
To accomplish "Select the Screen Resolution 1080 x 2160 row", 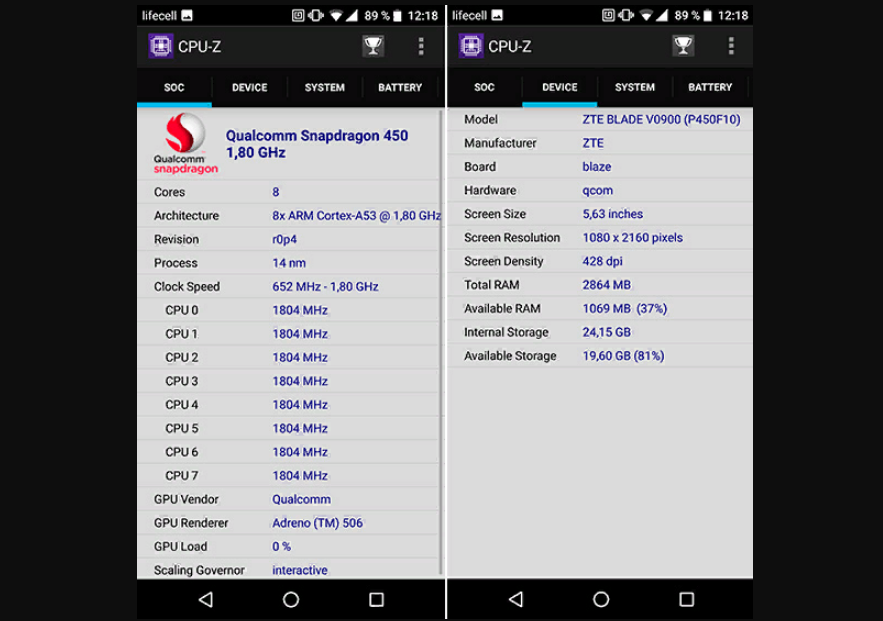I will tap(600, 238).
